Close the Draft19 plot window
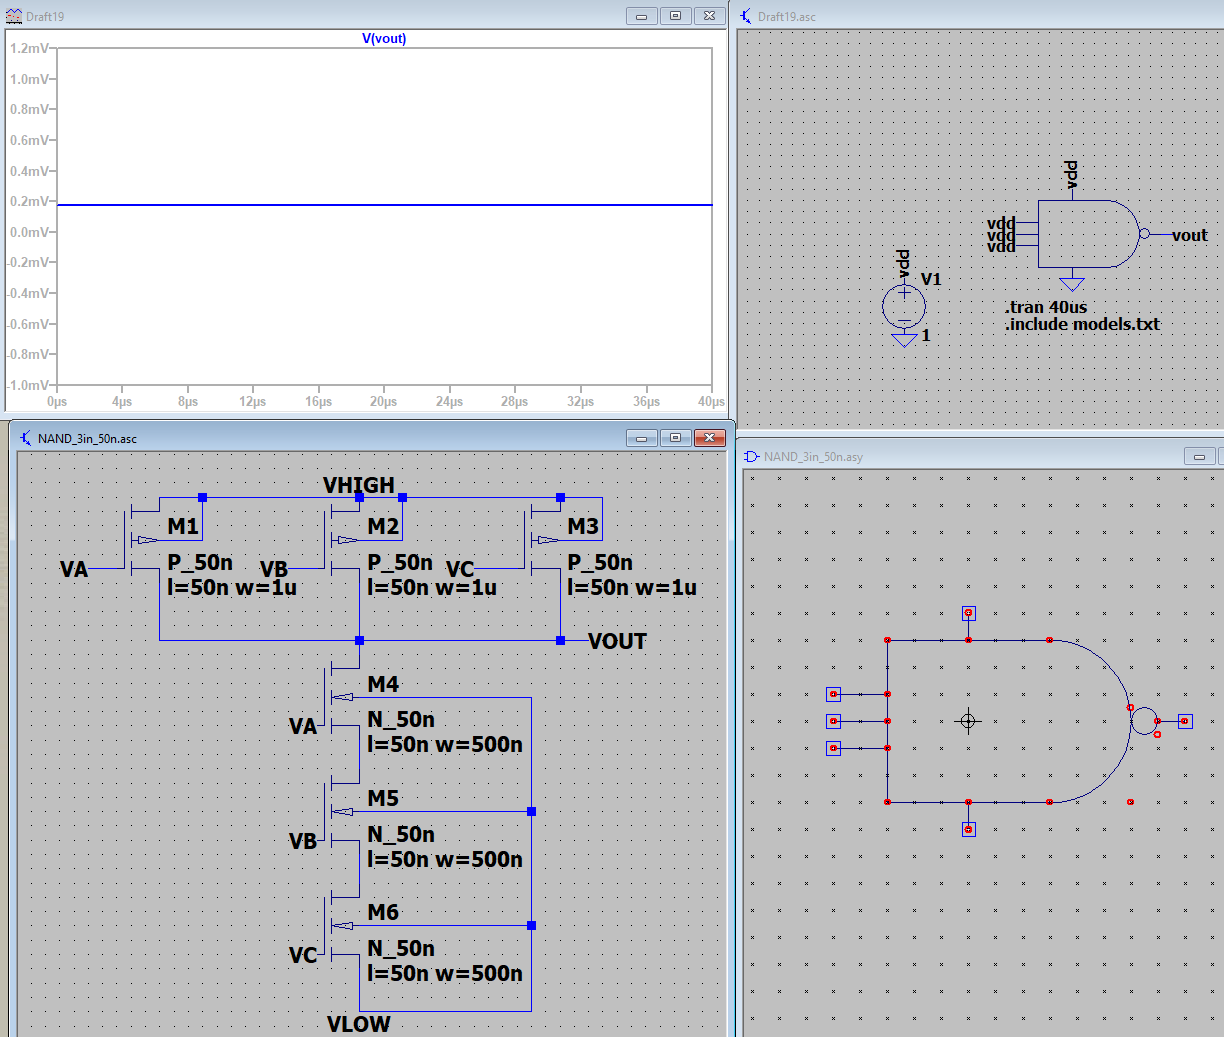The height and width of the screenshot is (1037, 1224). pos(709,16)
